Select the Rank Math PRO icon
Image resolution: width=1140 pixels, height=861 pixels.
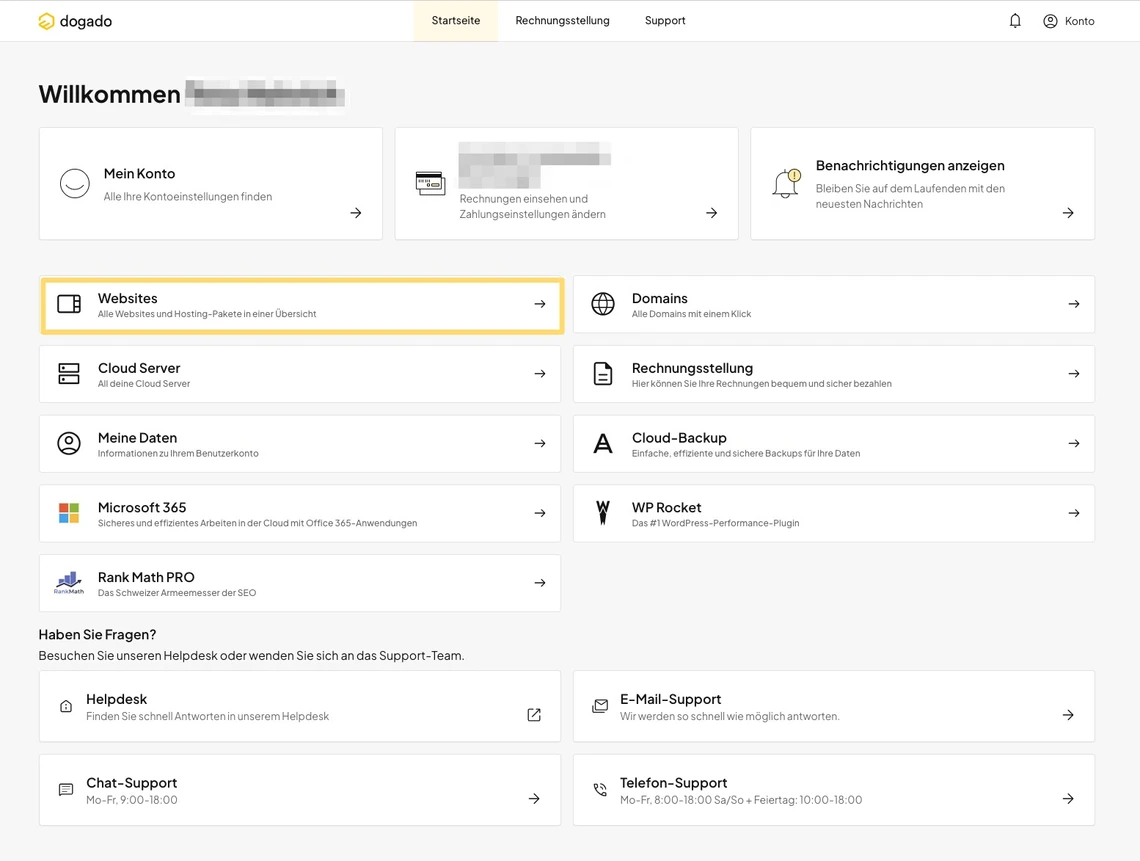coord(68,583)
